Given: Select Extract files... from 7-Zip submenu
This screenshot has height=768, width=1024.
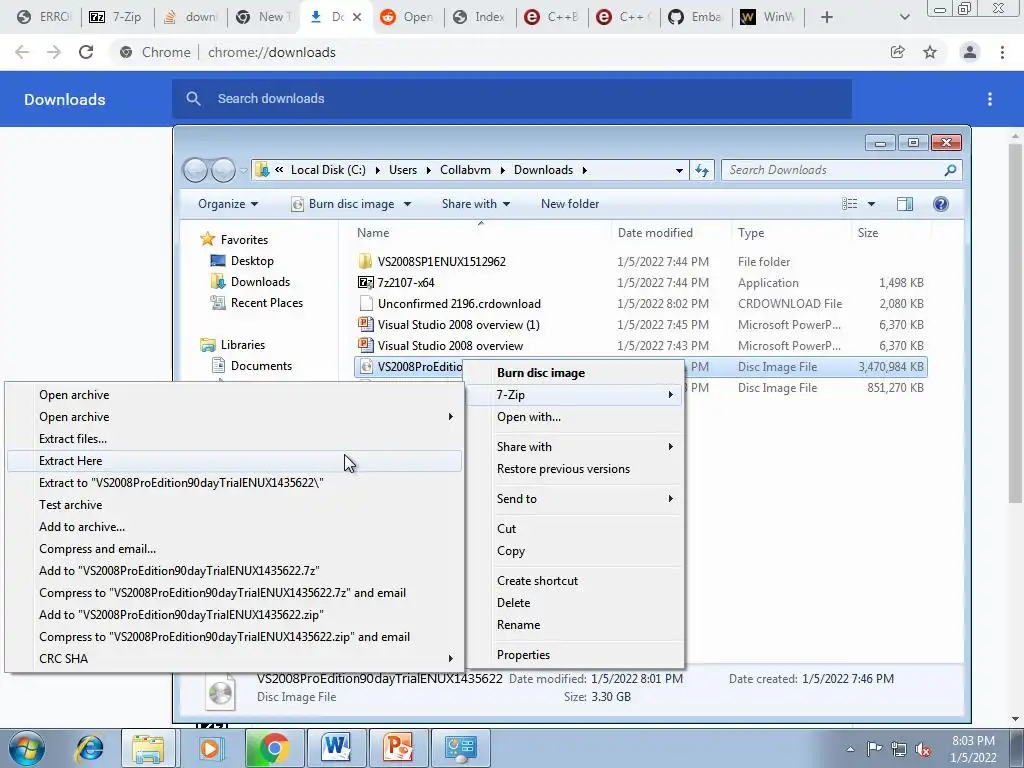Looking at the screenshot, I should point(234,439).
